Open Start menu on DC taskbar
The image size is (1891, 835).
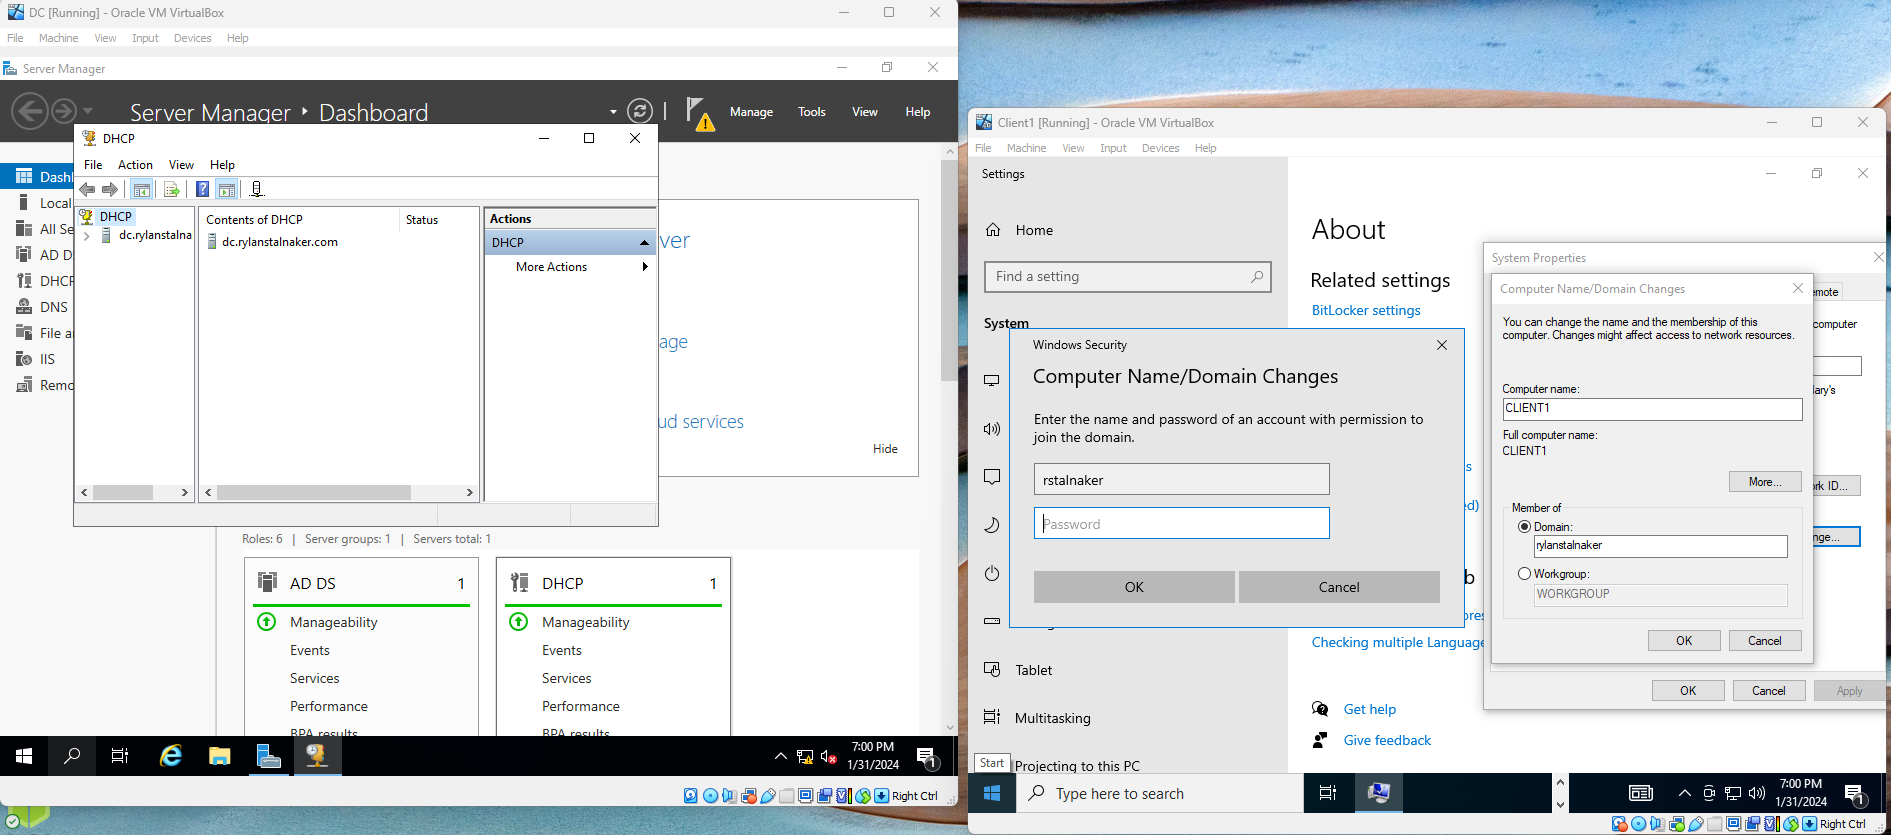tap(24, 756)
